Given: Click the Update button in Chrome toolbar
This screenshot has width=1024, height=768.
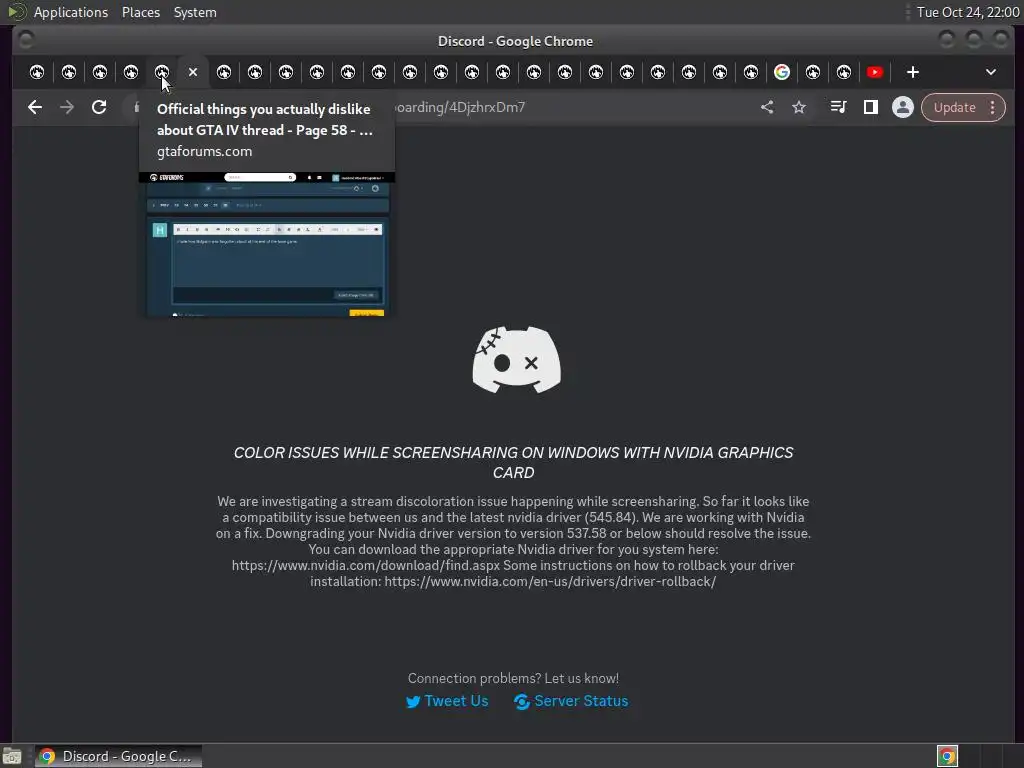Looking at the screenshot, I should click(x=954, y=108).
